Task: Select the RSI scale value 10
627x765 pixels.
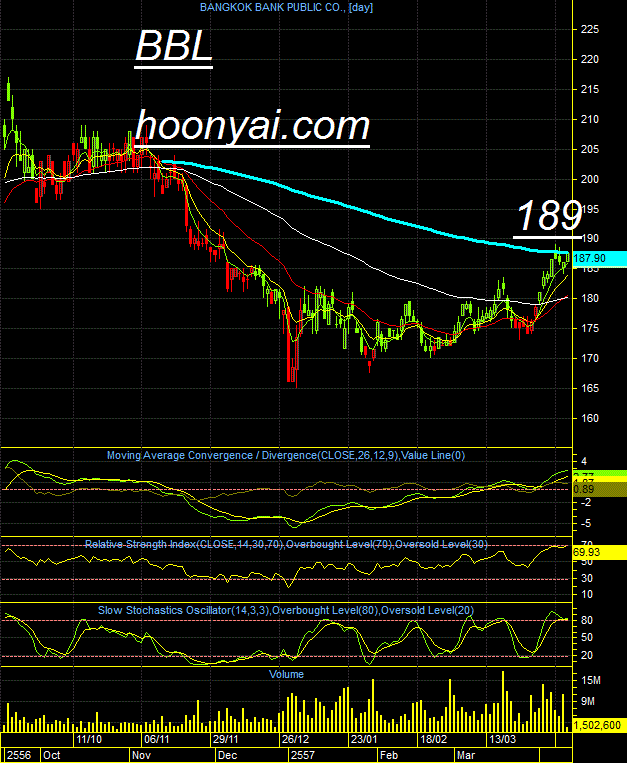Action: click(587, 595)
